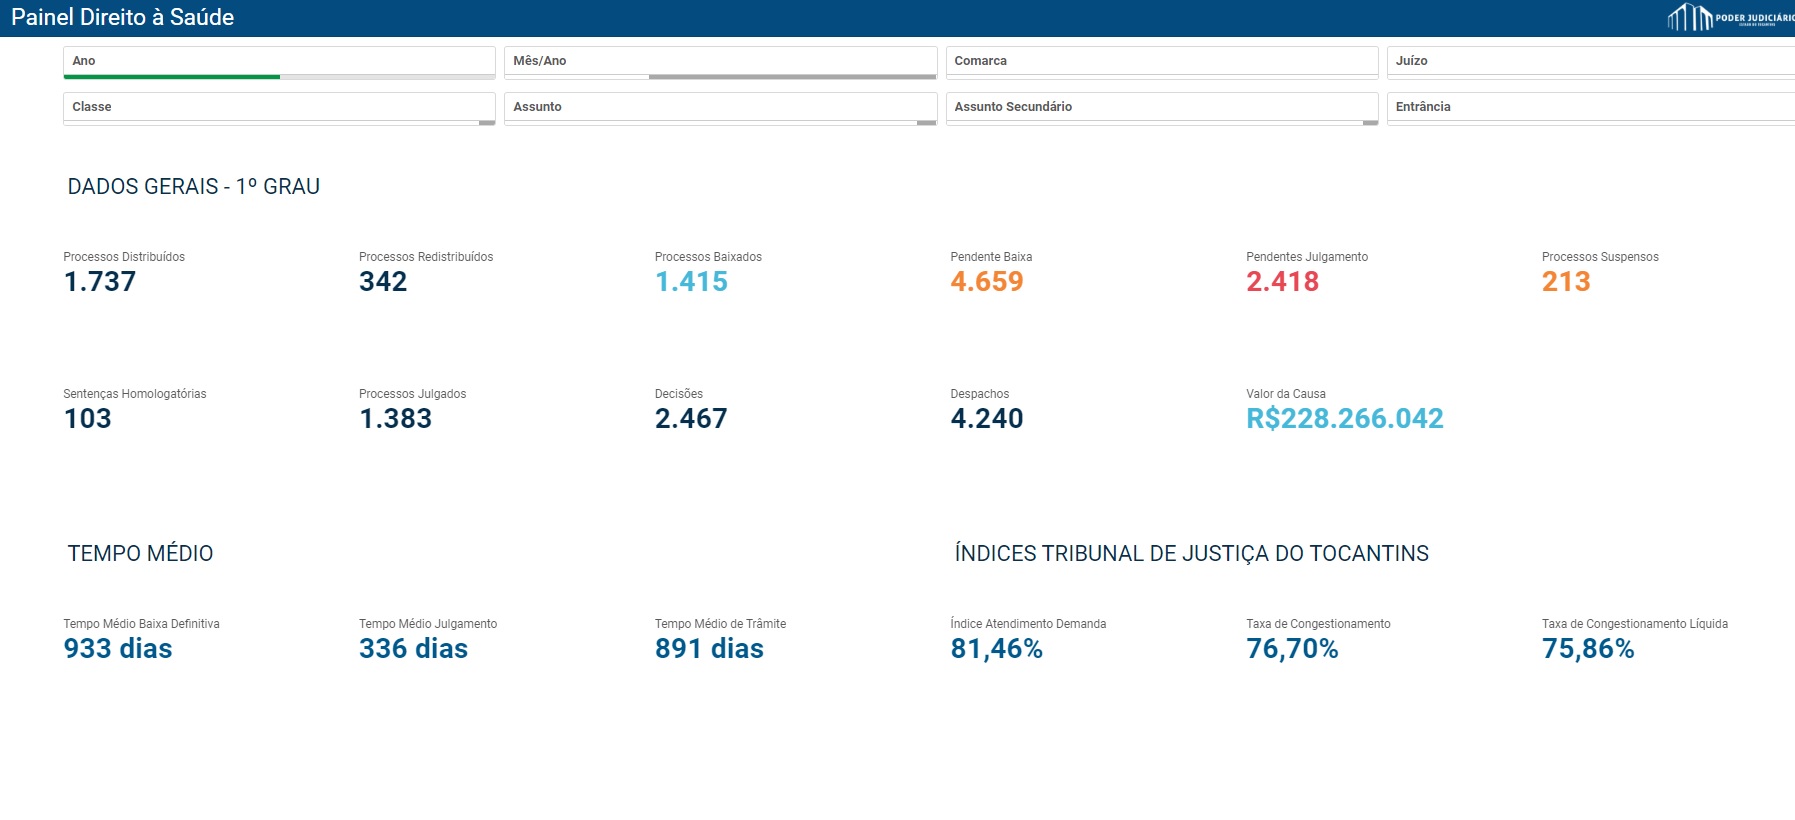Open the Classe filter

(279, 107)
